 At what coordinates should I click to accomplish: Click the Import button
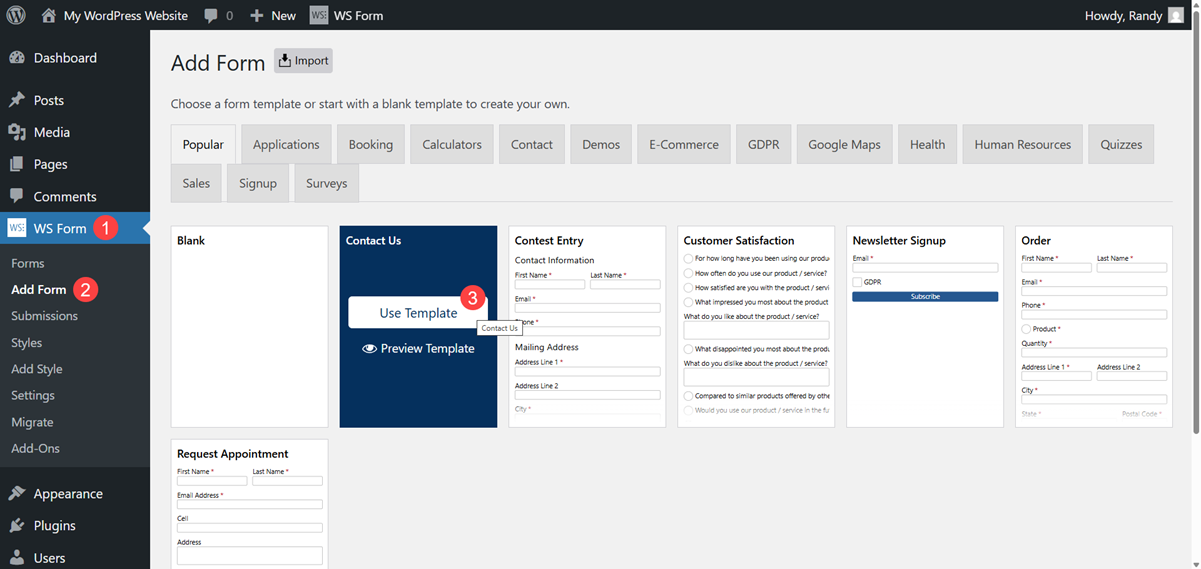[303, 60]
